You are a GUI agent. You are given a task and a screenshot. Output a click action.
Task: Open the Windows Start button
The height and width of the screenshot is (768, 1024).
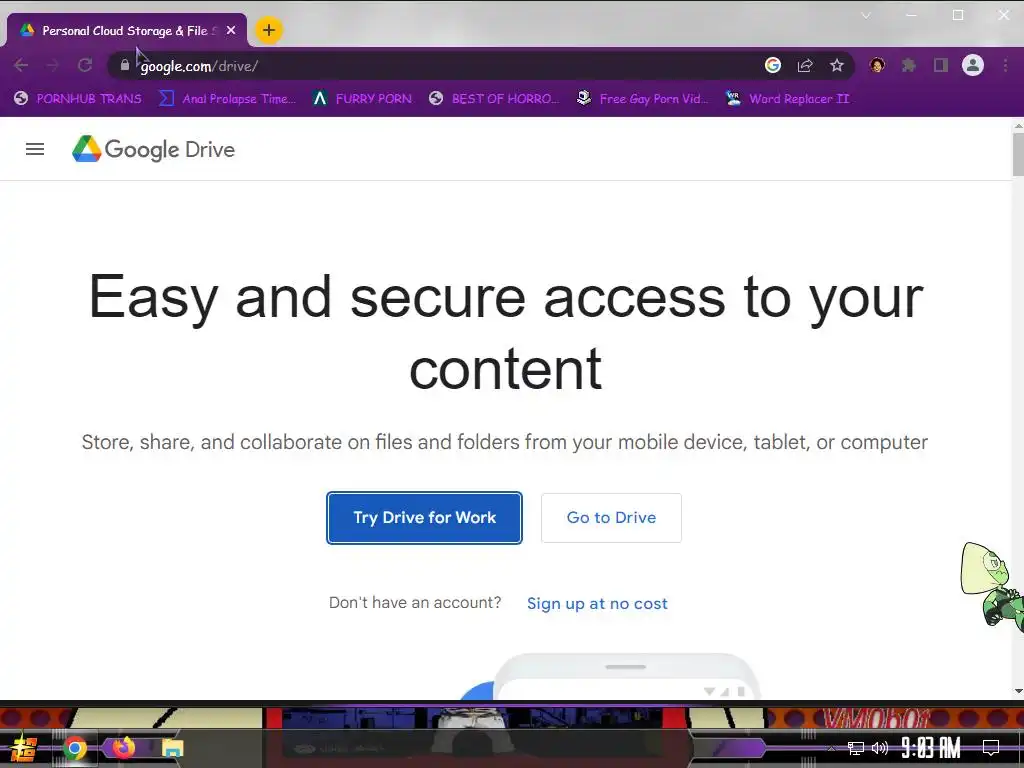tap(24, 748)
